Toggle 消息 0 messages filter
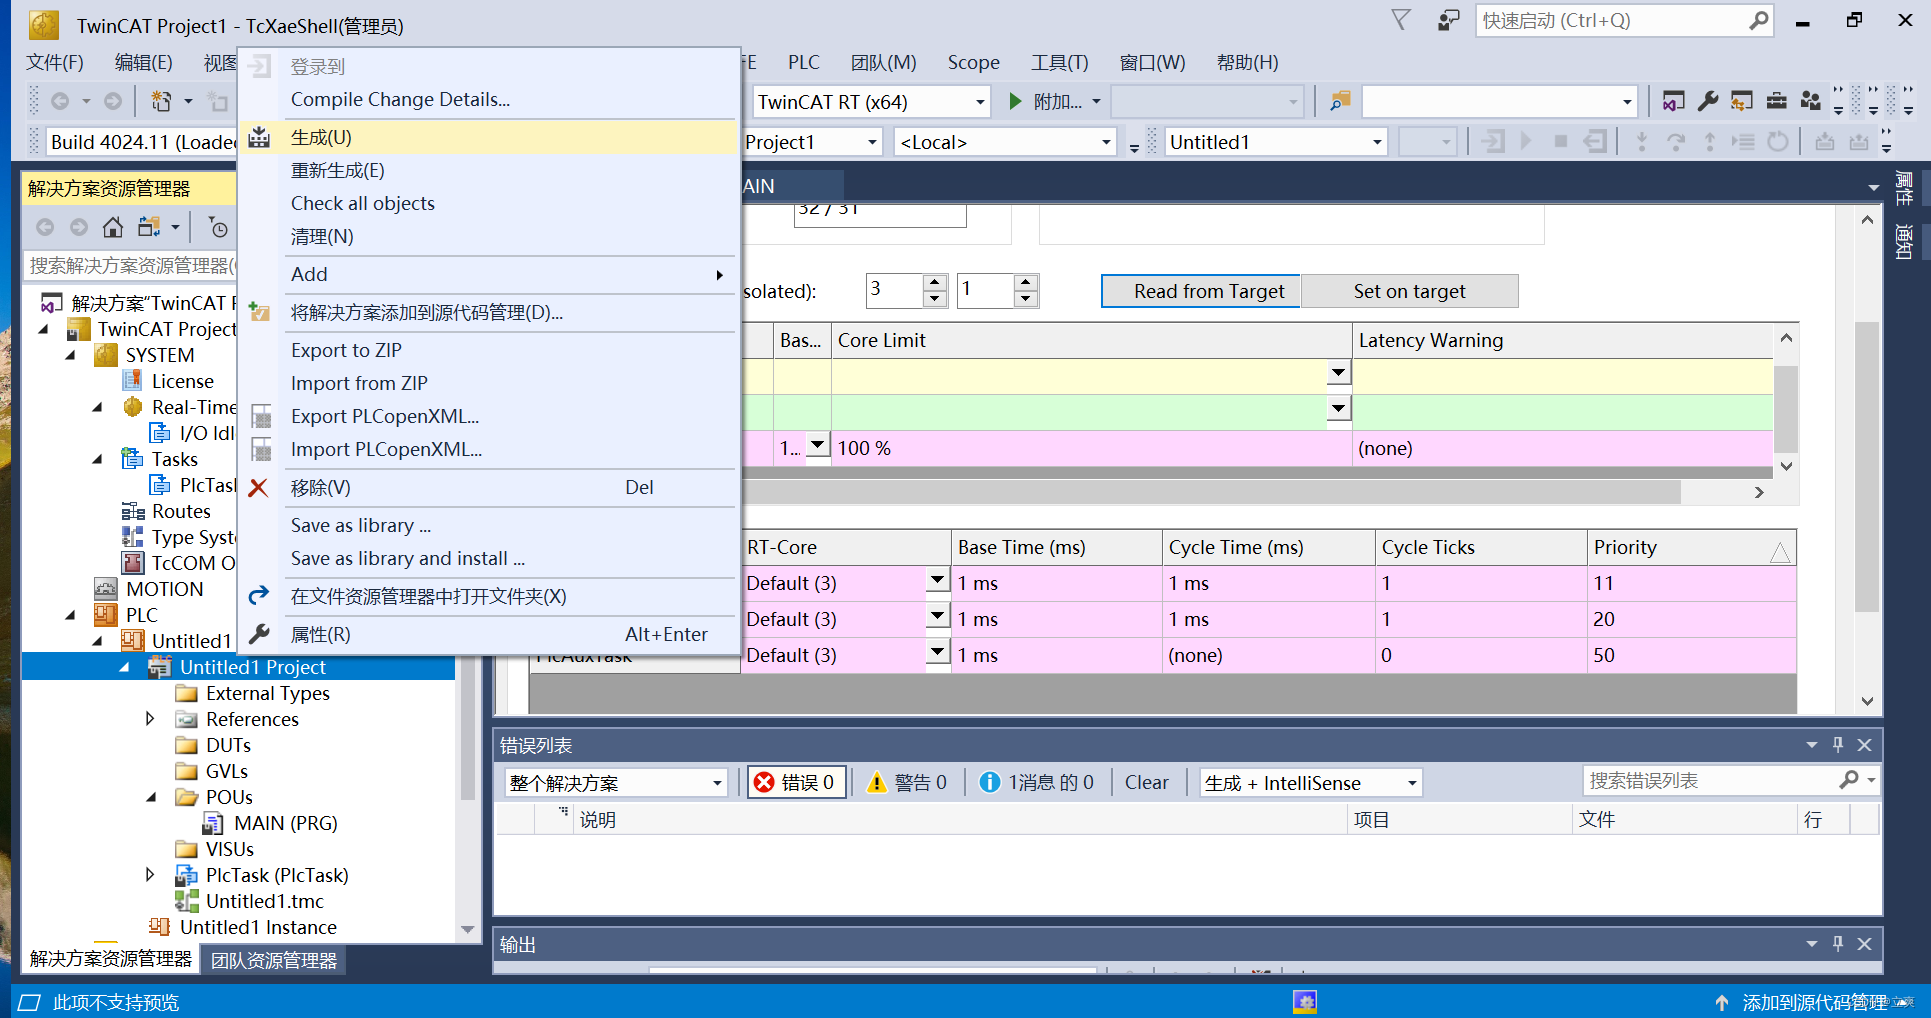Viewport: 1931px width, 1018px height. pyautogui.click(x=1036, y=782)
